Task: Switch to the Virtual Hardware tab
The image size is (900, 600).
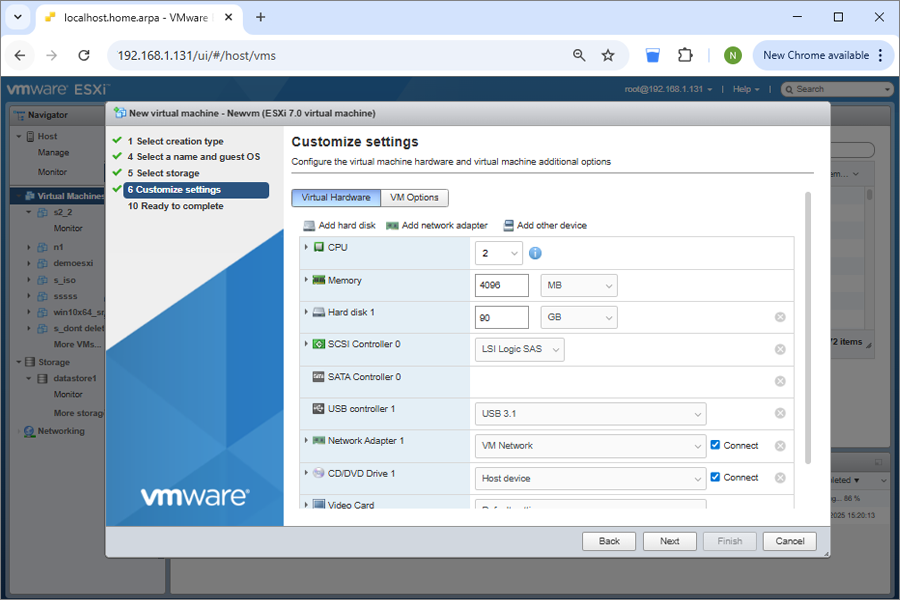Action: pyautogui.click(x=336, y=198)
